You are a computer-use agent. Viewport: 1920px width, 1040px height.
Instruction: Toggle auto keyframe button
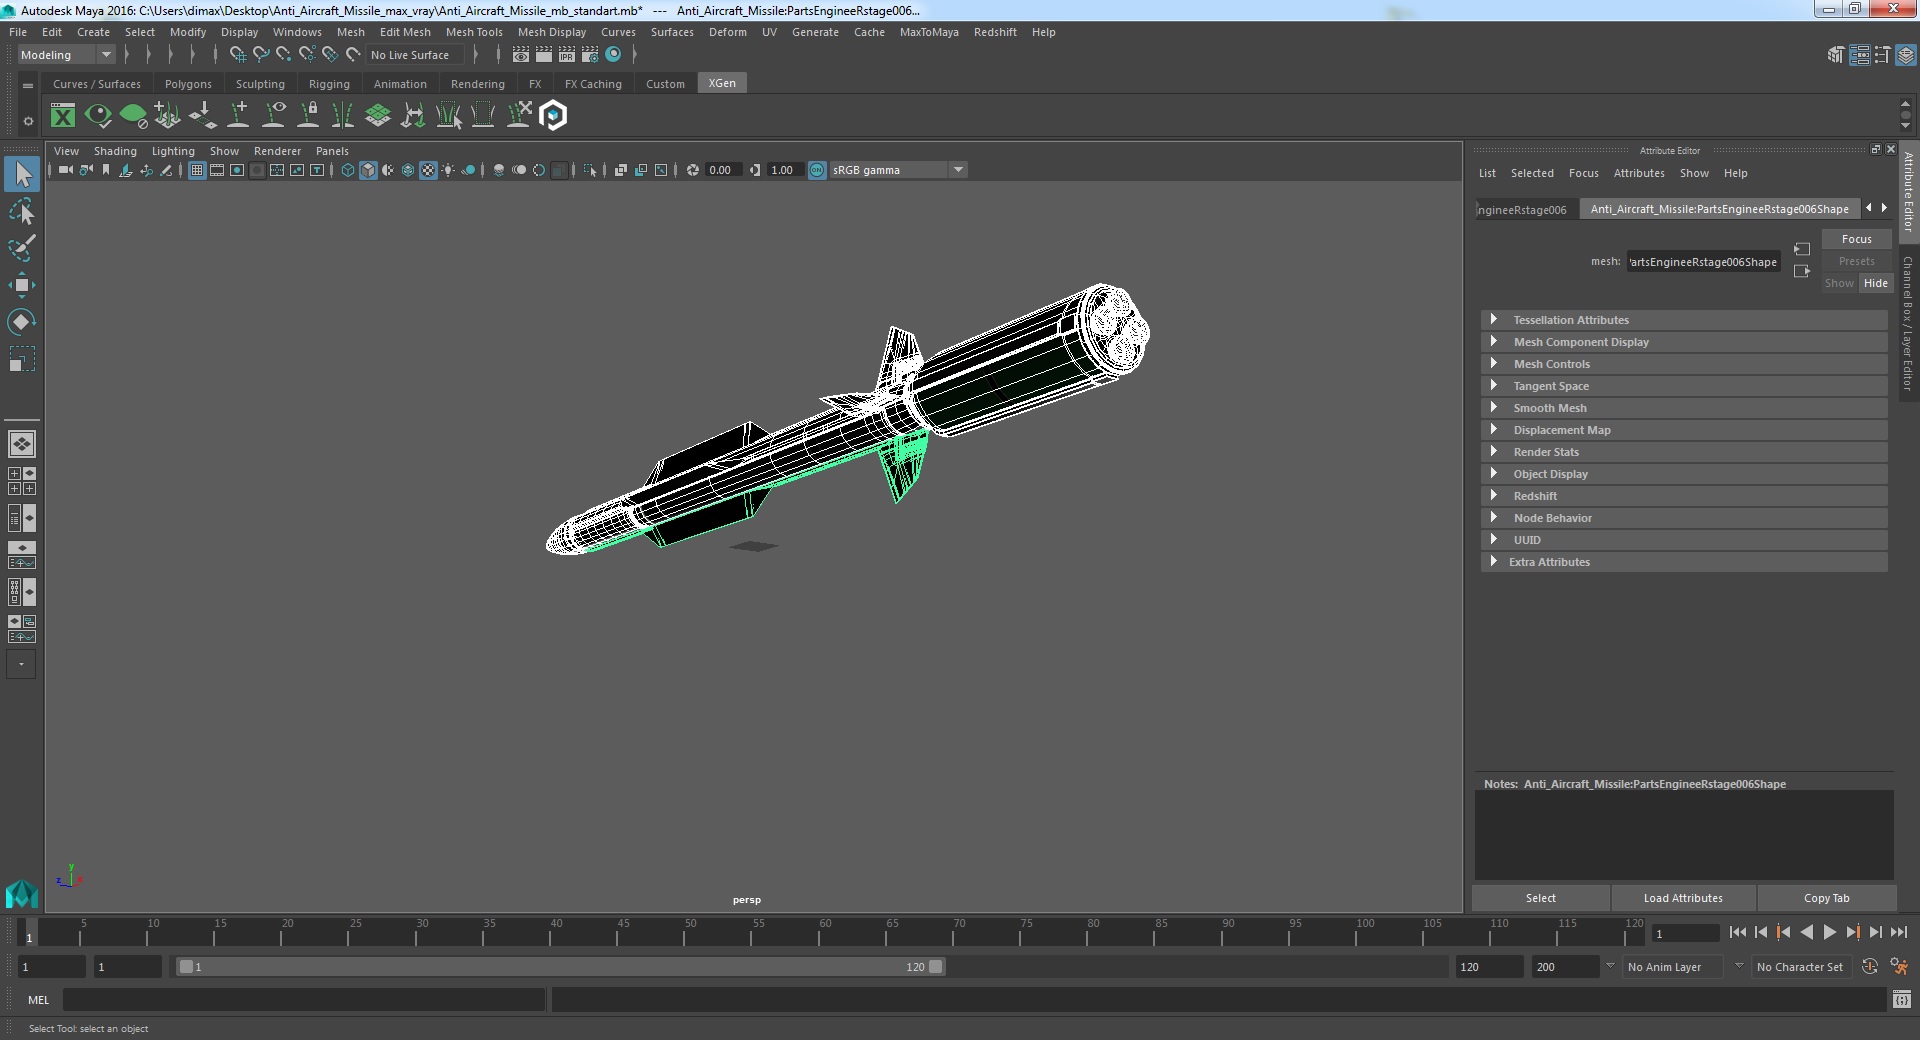(1870, 967)
